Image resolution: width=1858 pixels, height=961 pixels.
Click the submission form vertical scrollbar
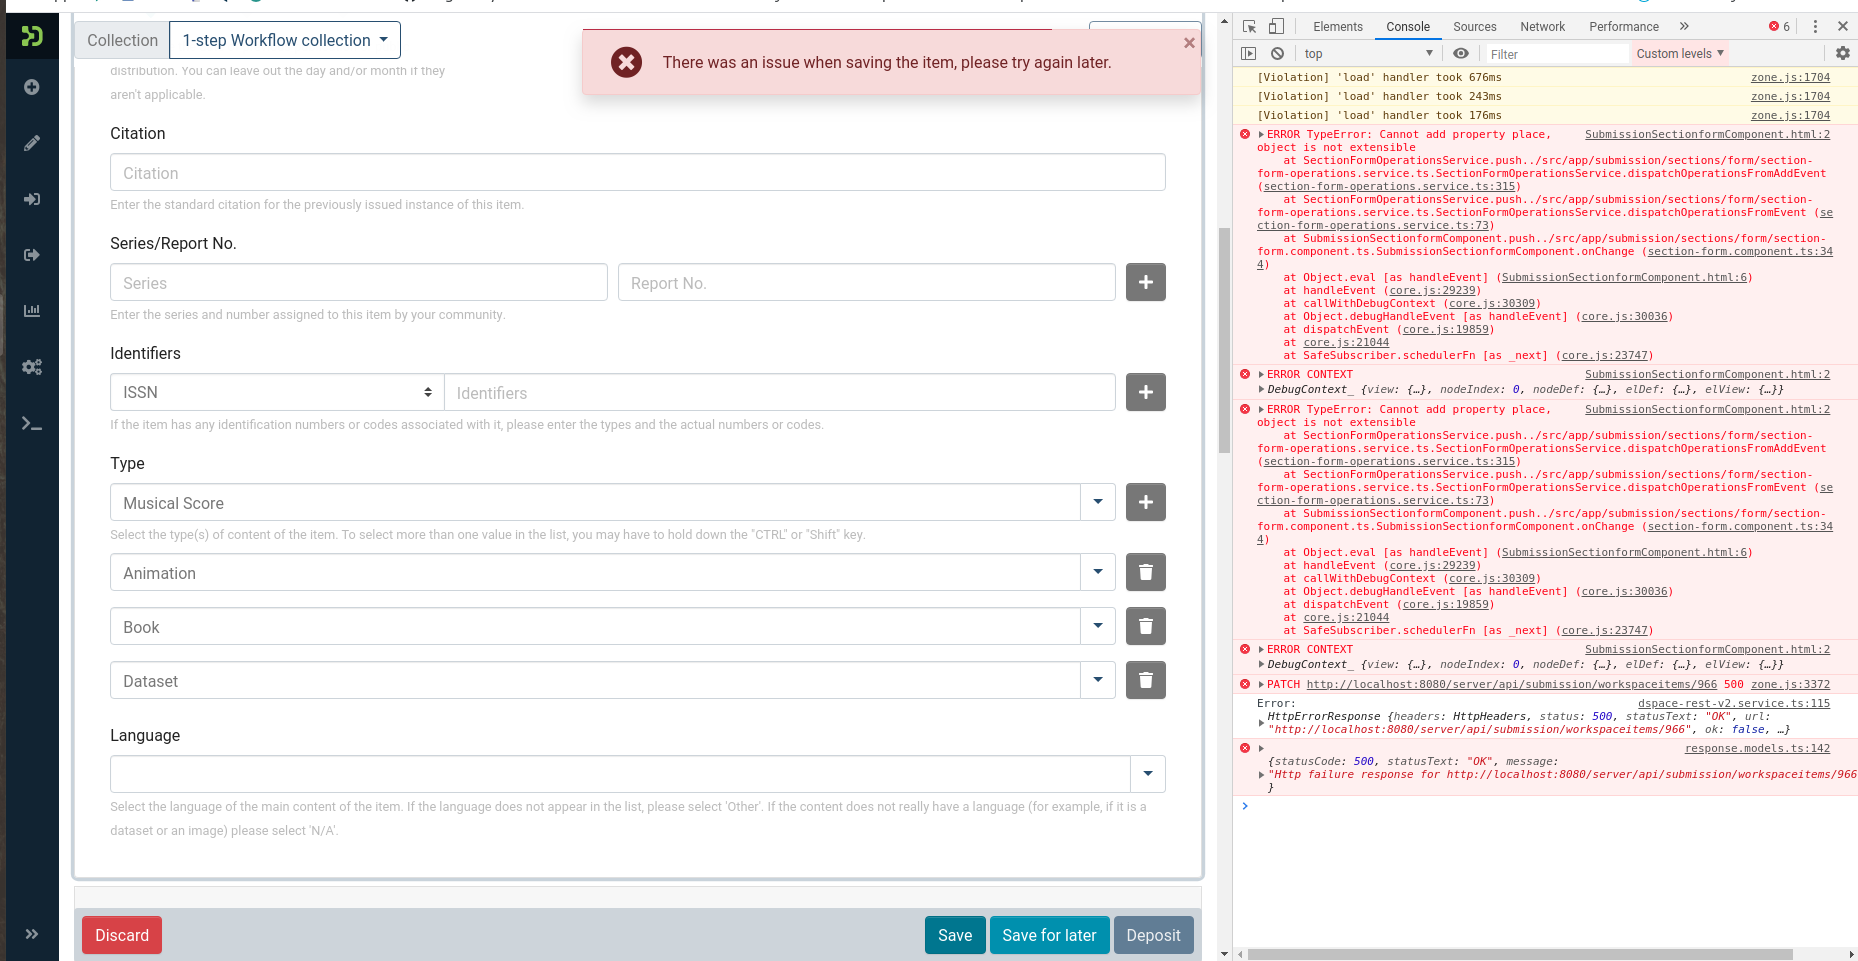coord(1224,340)
